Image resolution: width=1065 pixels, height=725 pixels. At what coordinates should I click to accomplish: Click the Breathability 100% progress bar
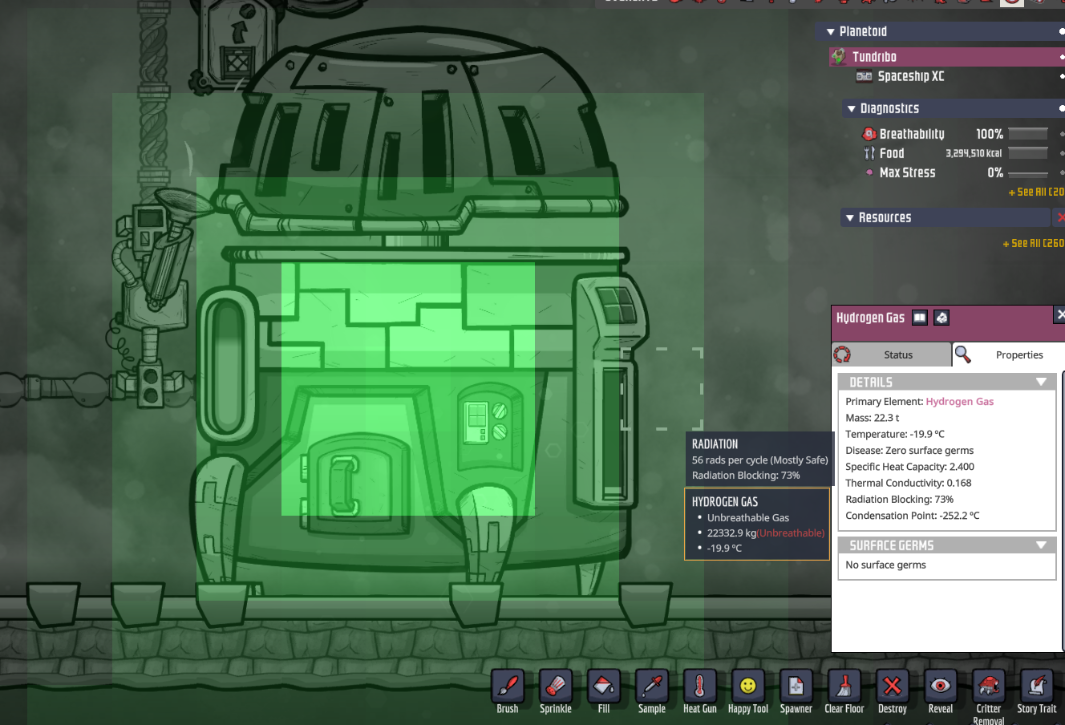tap(1028, 134)
